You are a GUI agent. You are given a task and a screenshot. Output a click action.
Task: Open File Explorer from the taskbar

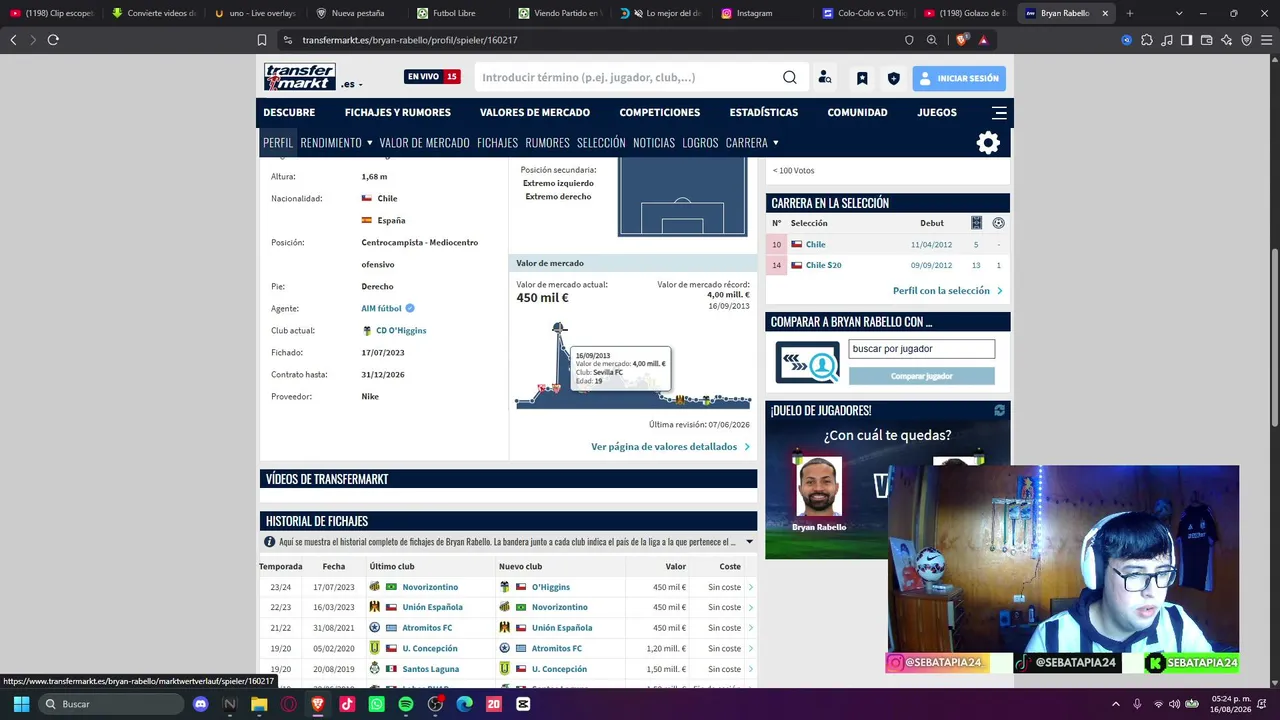click(x=259, y=704)
